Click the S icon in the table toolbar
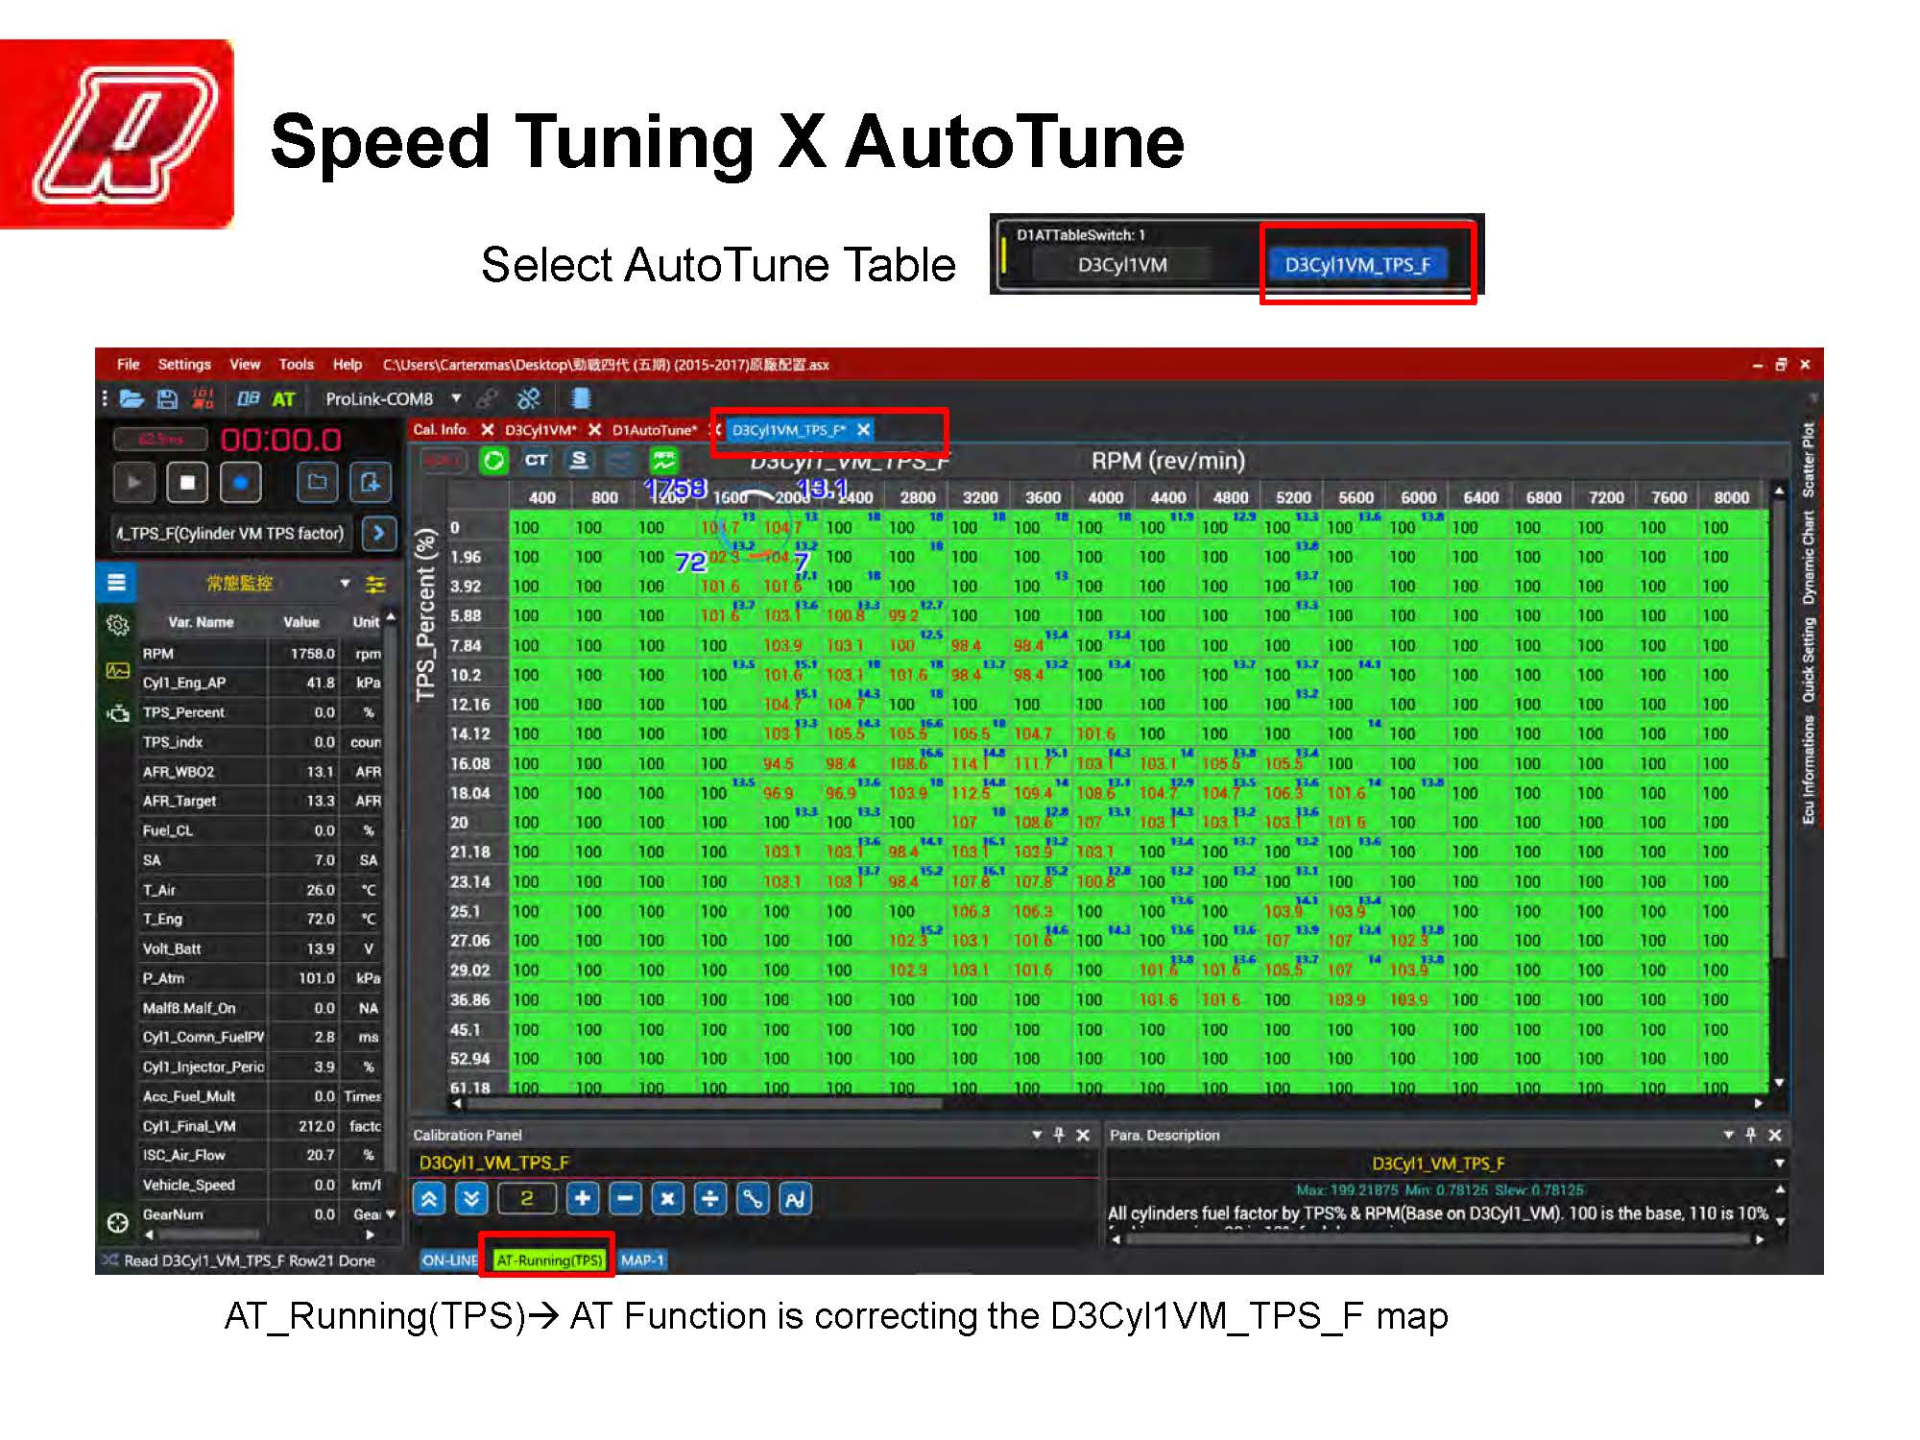Screen dimensions: 1920x1440 (x=578, y=461)
